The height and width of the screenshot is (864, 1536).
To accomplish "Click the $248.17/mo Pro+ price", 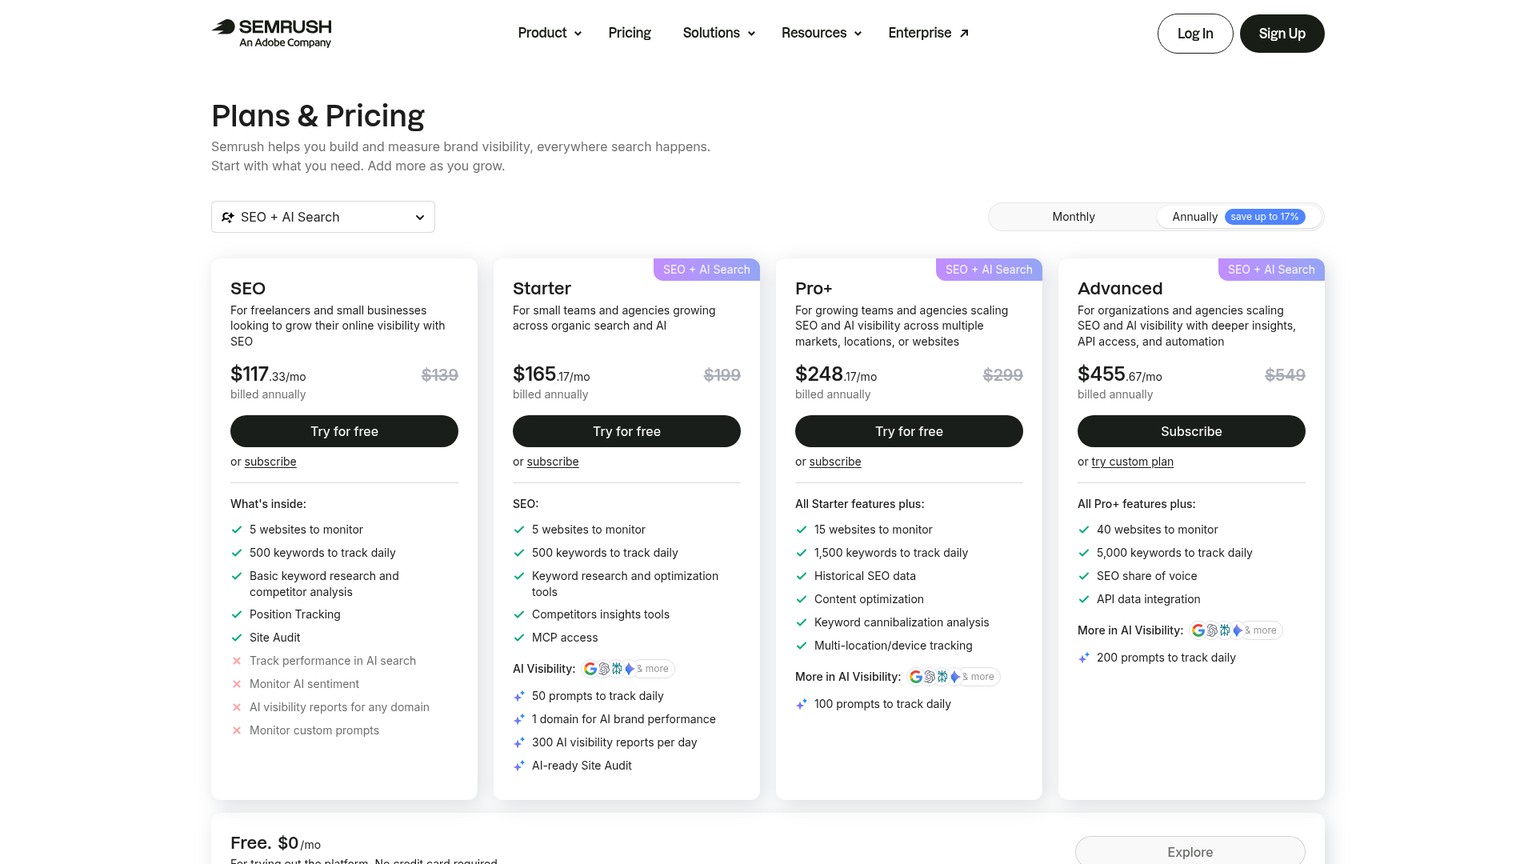I will coord(836,375).
